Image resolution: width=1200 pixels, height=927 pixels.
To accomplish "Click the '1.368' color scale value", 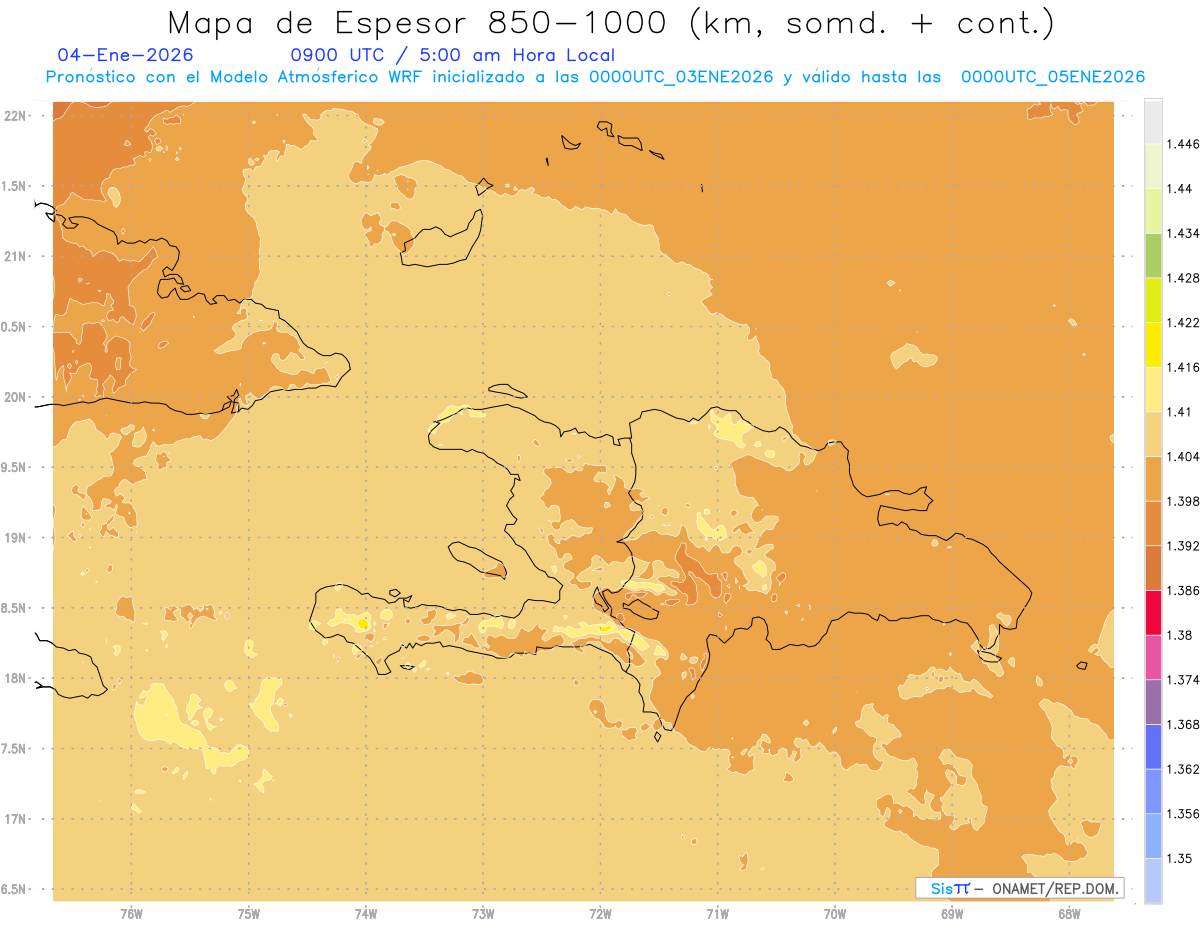I will [x=1182, y=725].
